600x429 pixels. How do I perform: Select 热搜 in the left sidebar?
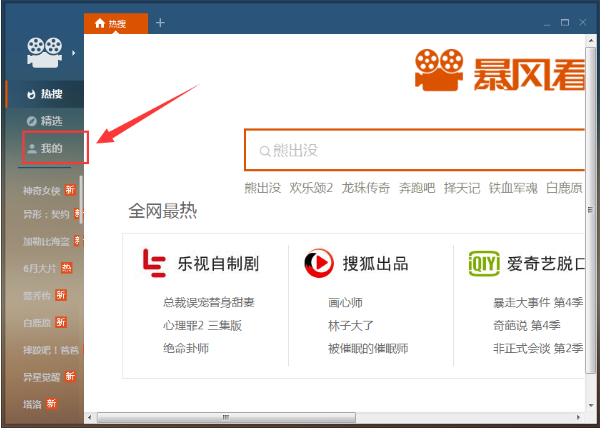45,94
